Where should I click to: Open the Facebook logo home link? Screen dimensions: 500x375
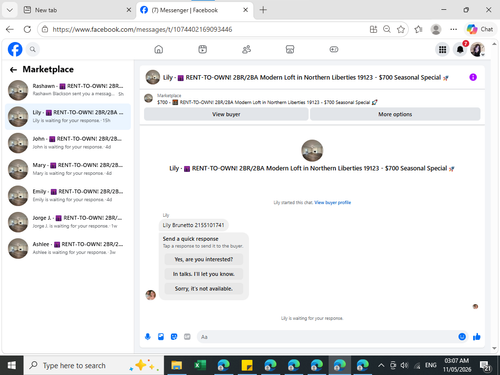coord(15,49)
